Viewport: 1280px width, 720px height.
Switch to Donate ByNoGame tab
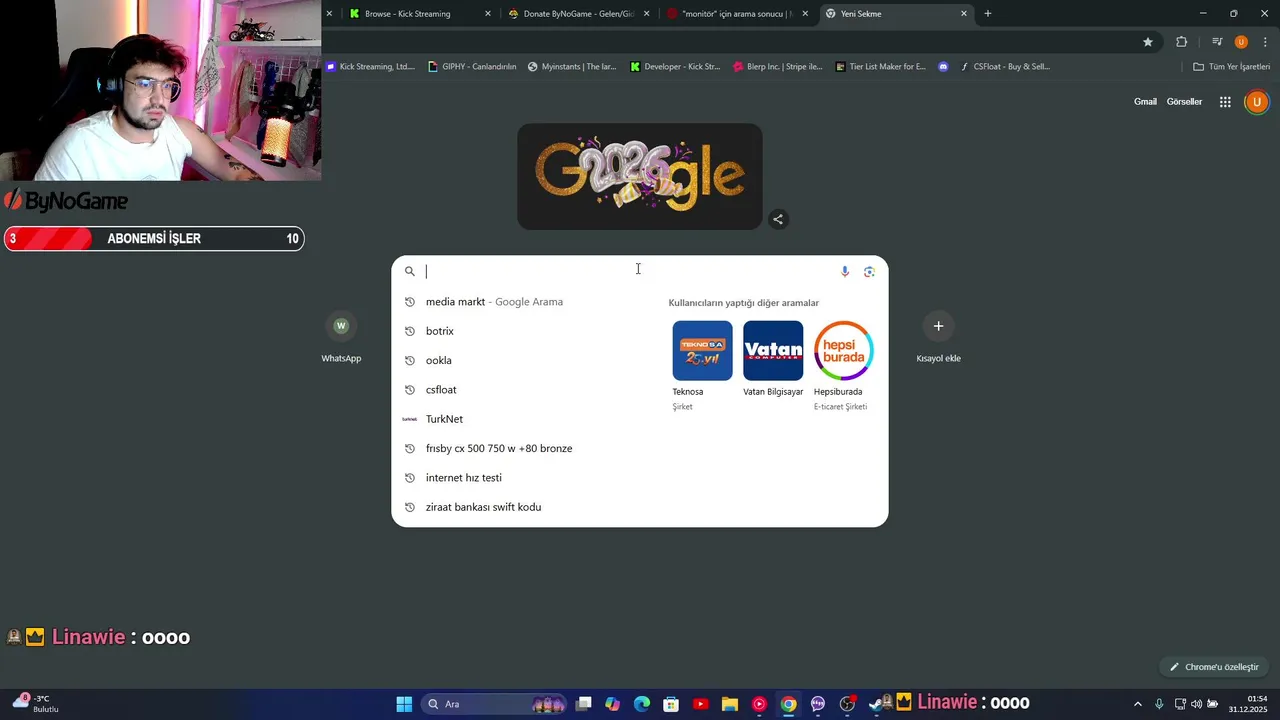pos(579,14)
